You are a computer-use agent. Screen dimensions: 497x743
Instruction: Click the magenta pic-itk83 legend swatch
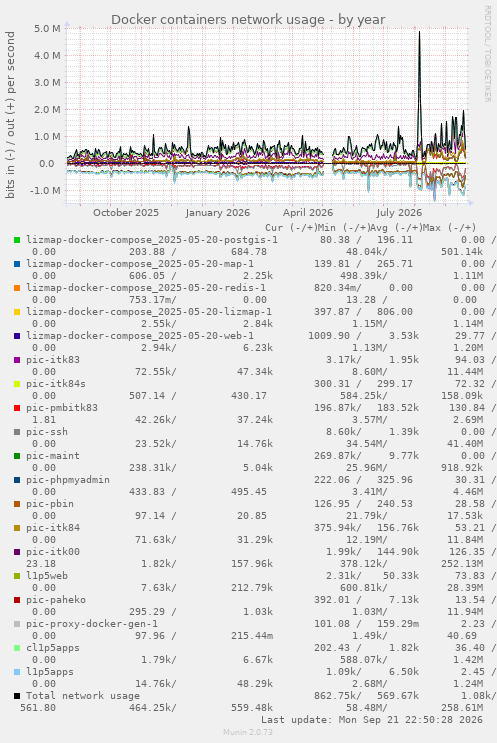[17, 360]
